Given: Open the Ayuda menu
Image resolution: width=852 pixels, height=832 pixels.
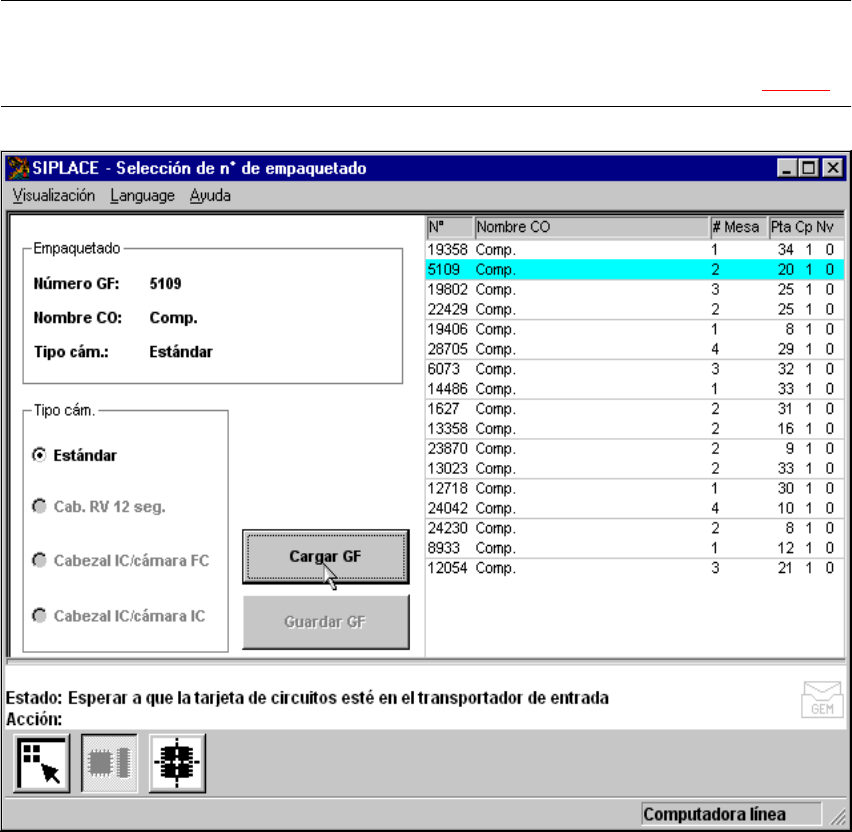Looking at the screenshot, I should (210, 196).
